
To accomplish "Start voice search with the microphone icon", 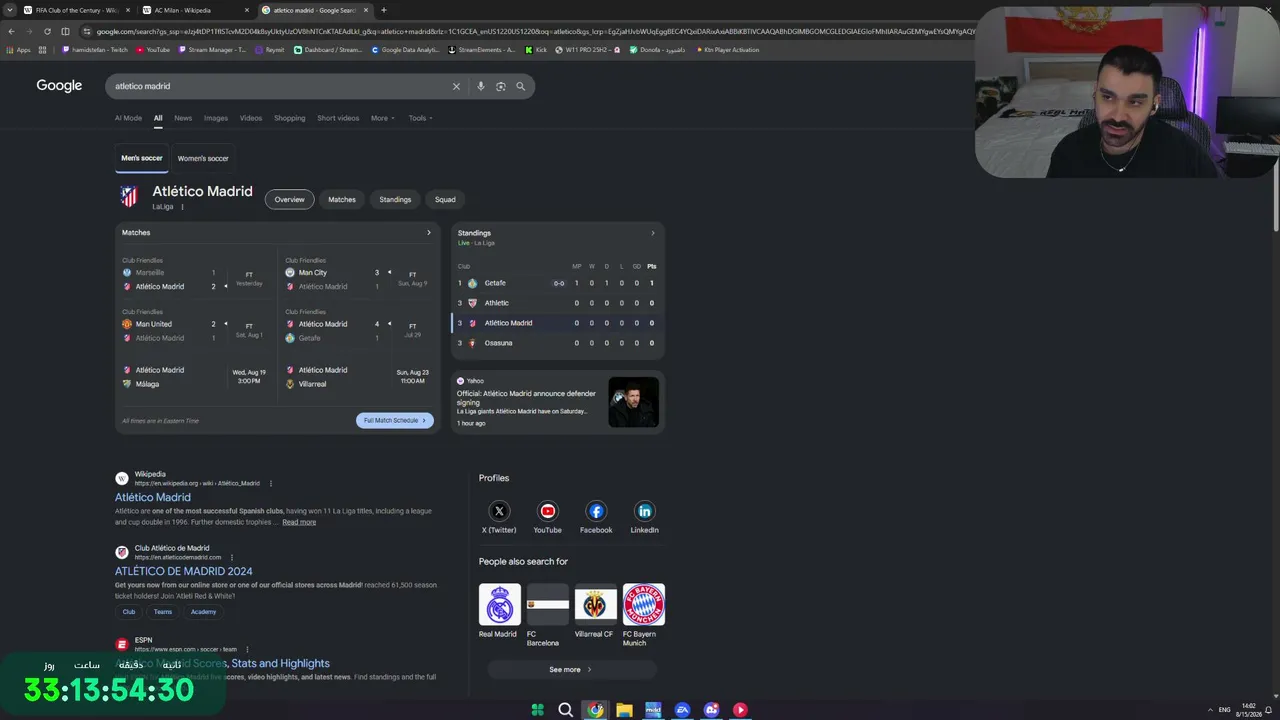I will pyautogui.click(x=481, y=86).
